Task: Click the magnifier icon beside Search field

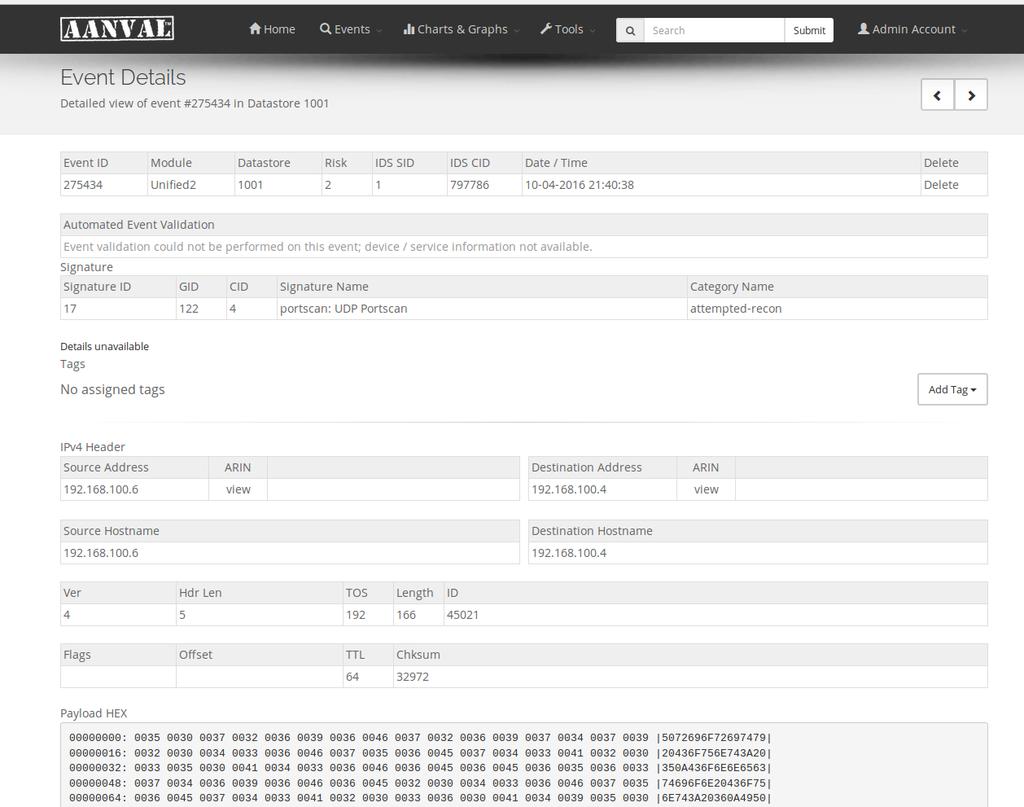Action: [630, 30]
